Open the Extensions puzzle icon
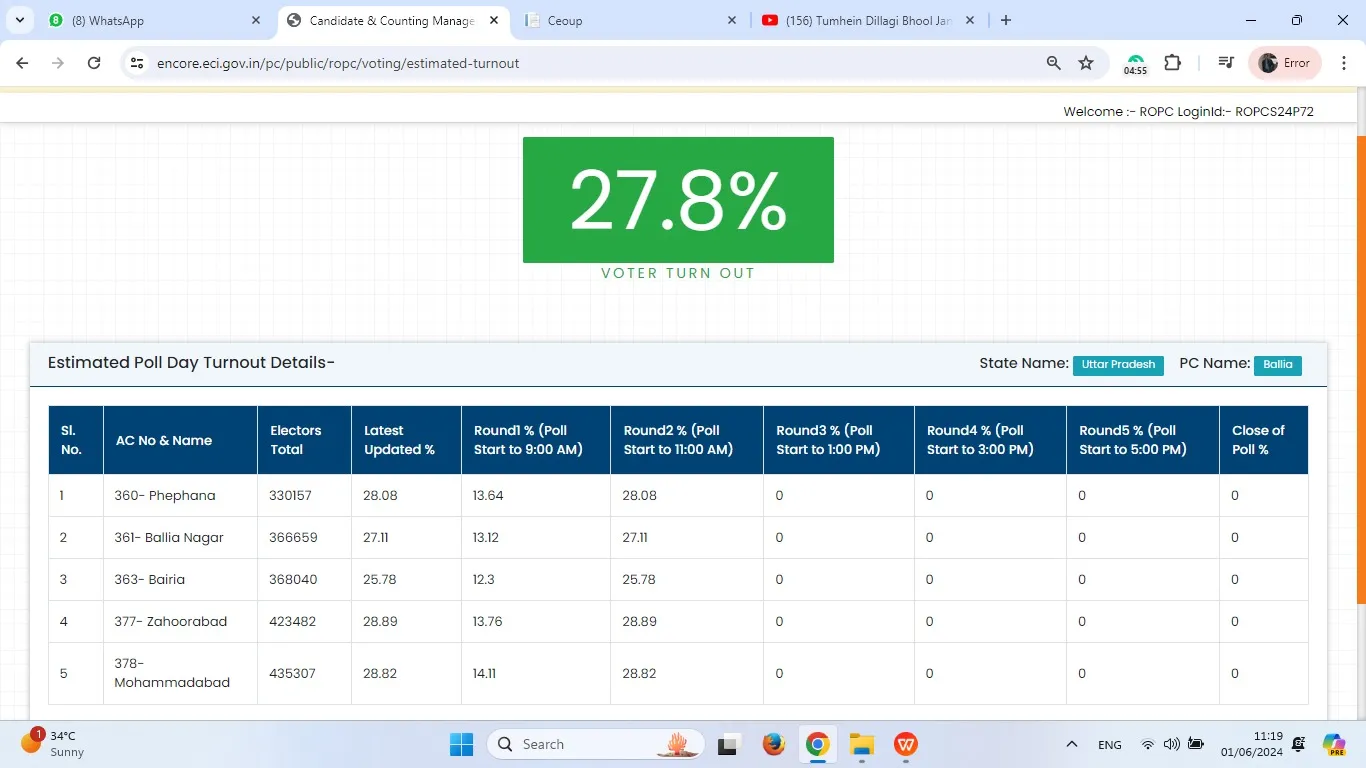Image resolution: width=1366 pixels, height=768 pixels. point(1173,63)
